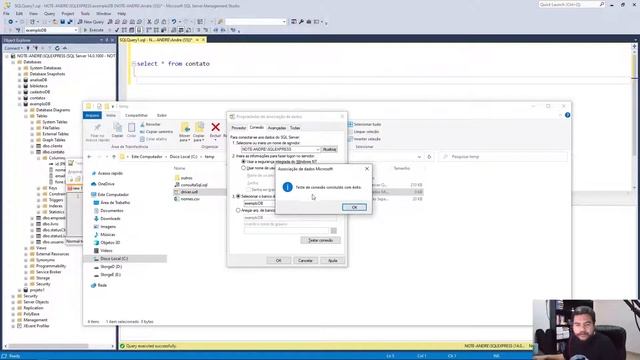
Task: Select the Management node in Object Explorer
Action: click(35, 320)
